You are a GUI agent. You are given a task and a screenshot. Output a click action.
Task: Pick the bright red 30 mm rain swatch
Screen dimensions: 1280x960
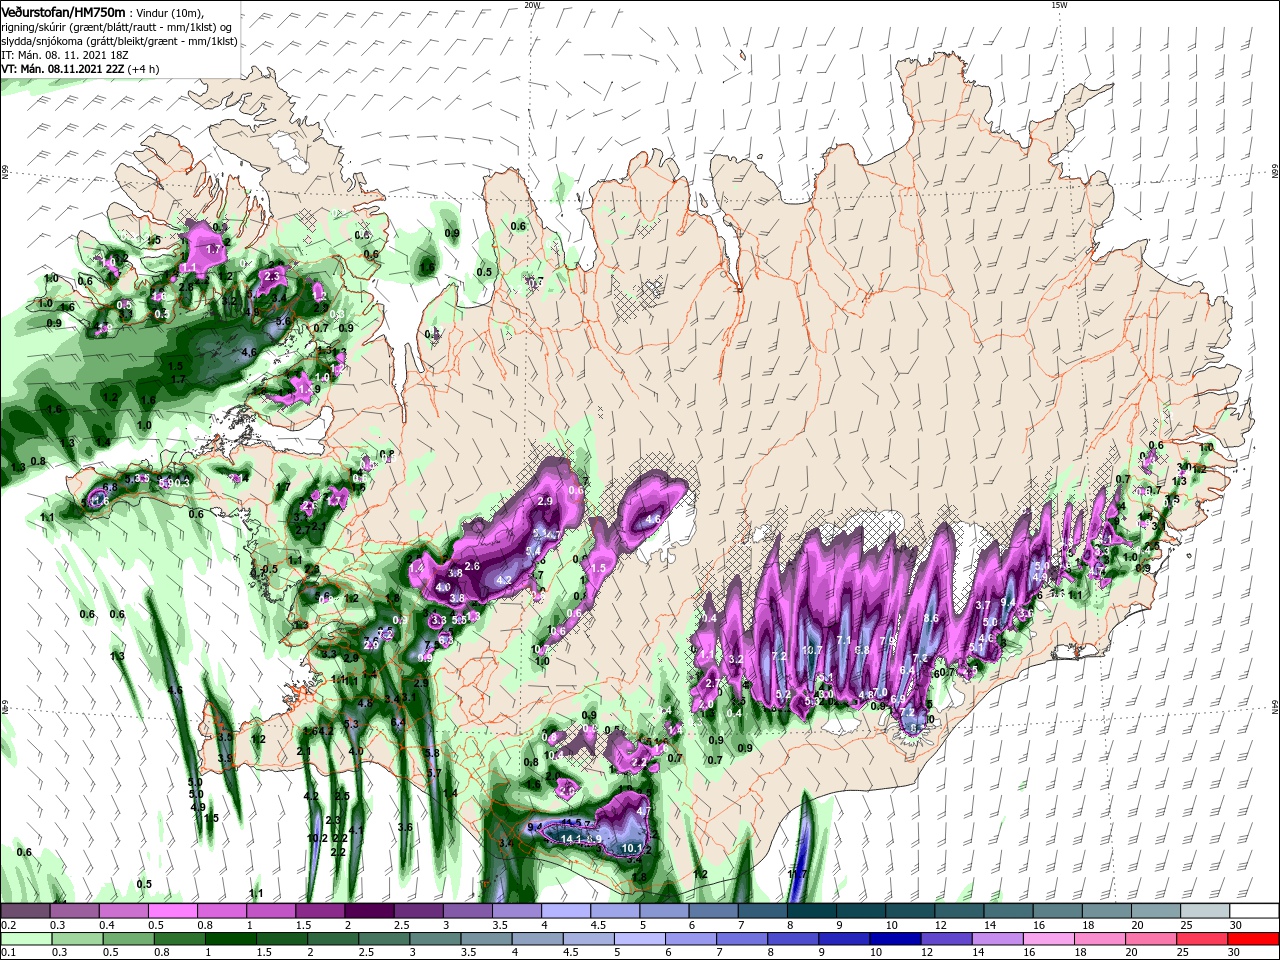1255,938
